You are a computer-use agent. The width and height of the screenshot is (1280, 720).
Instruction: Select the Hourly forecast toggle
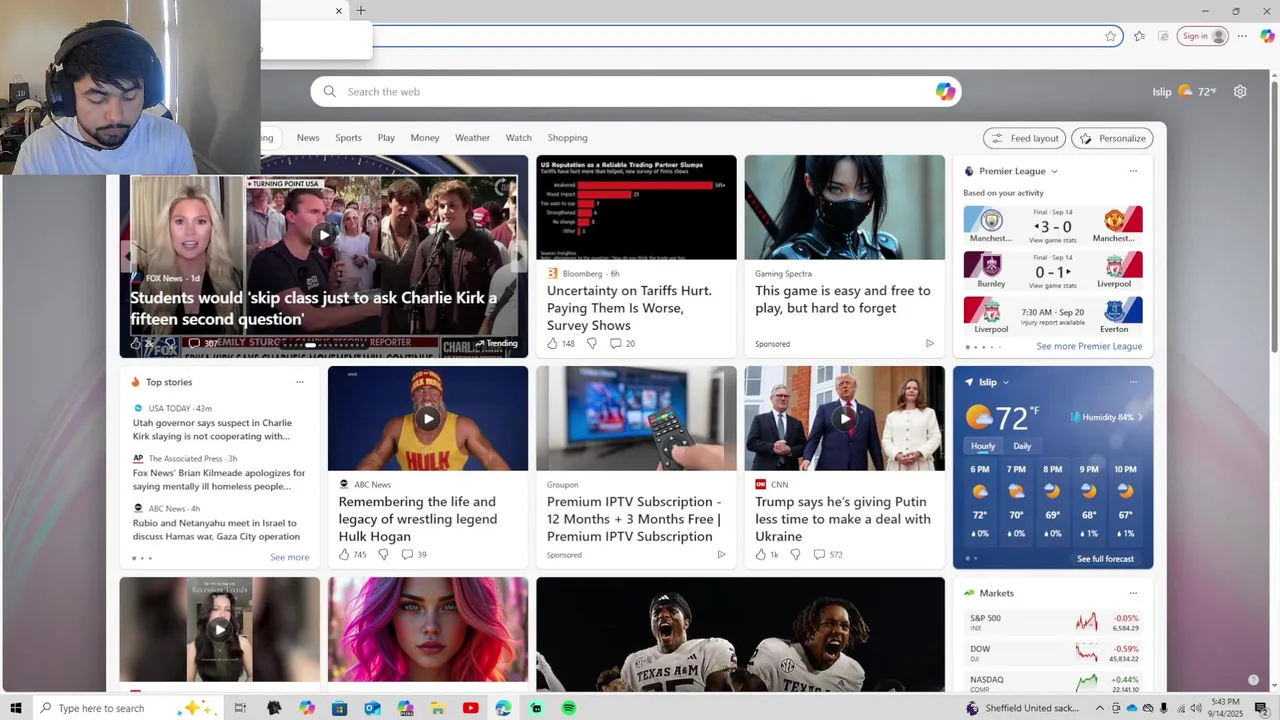tap(983, 446)
